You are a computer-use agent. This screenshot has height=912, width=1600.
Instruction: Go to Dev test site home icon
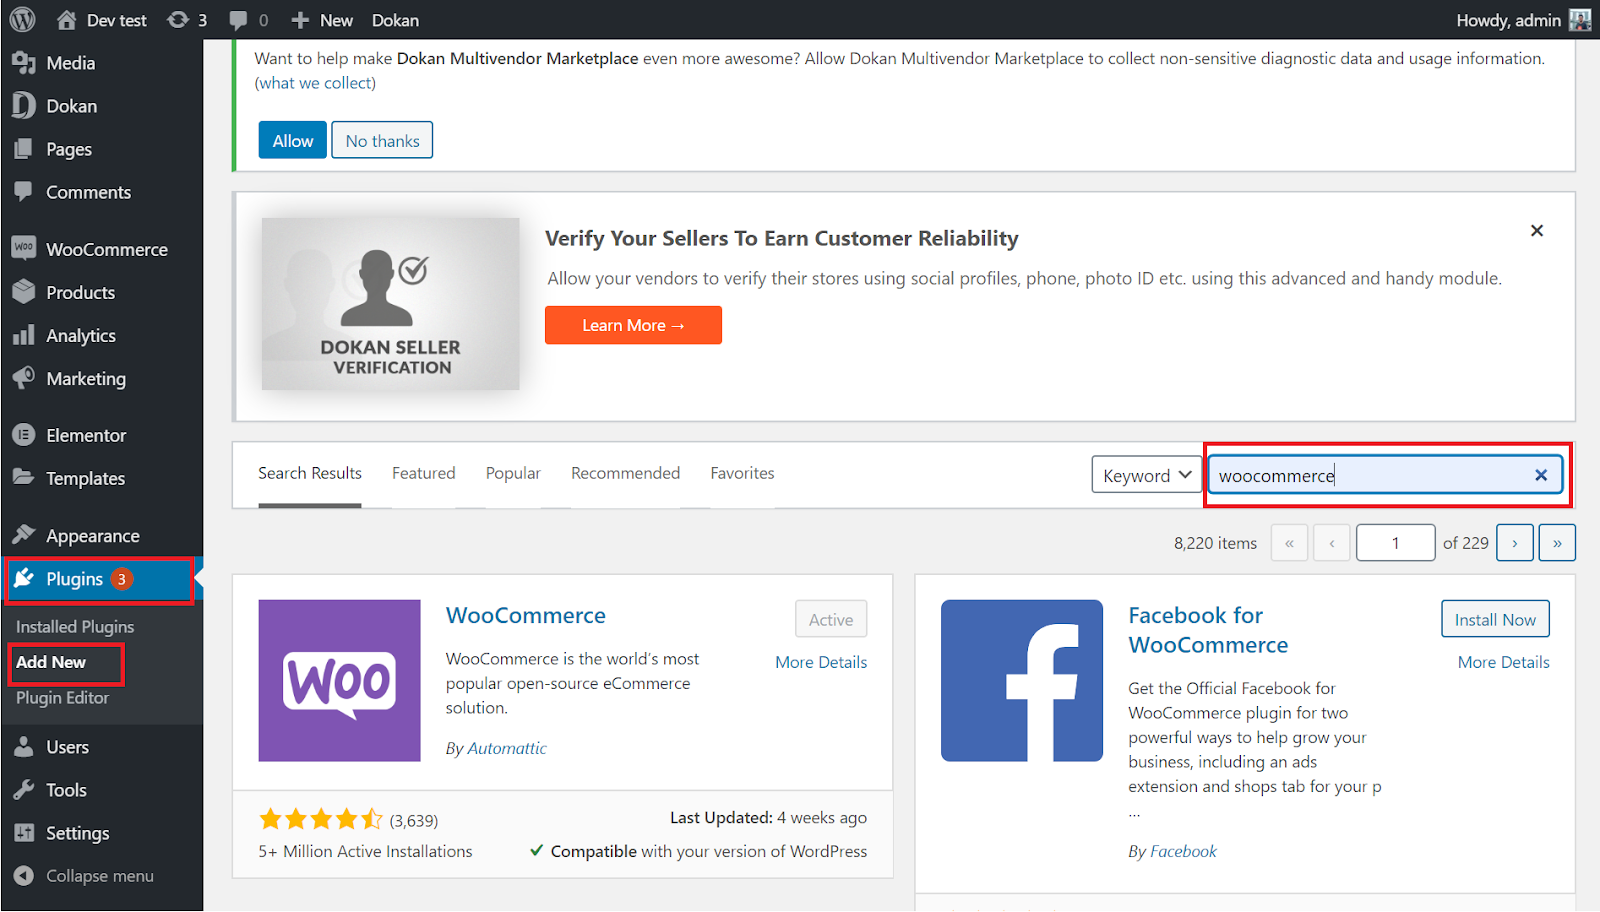pyautogui.click(x=66, y=20)
